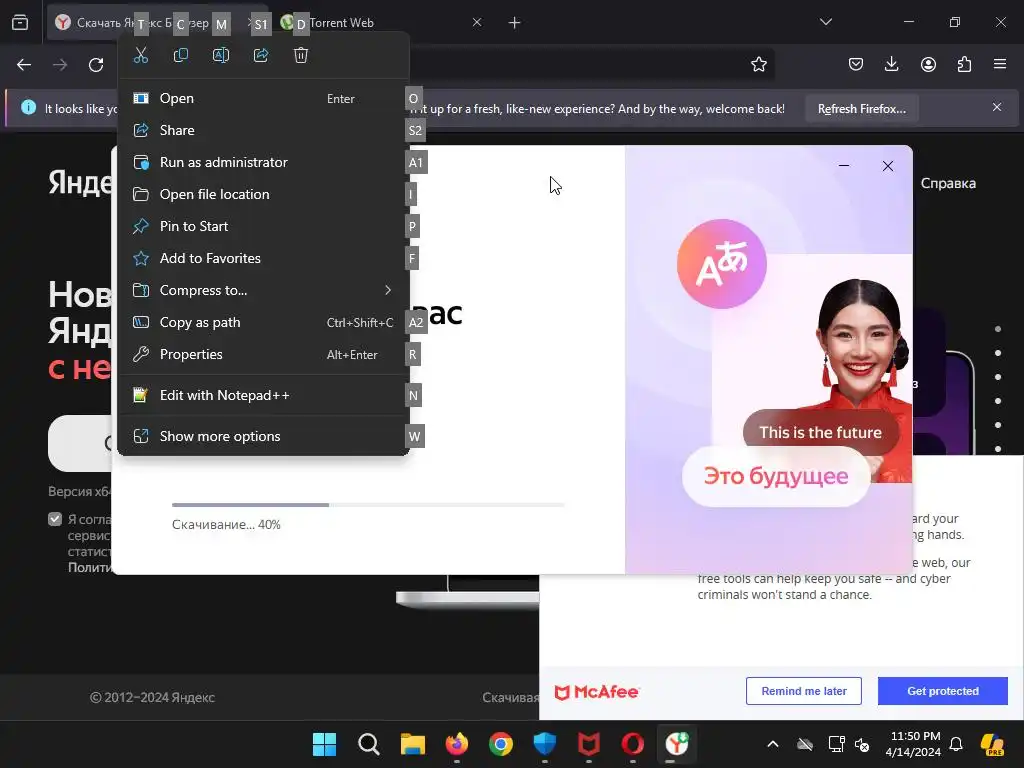This screenshot has height=768, width=1024.
Task: Click the © 2012–2024 Яндекс footer text
Action: [152, 697]
